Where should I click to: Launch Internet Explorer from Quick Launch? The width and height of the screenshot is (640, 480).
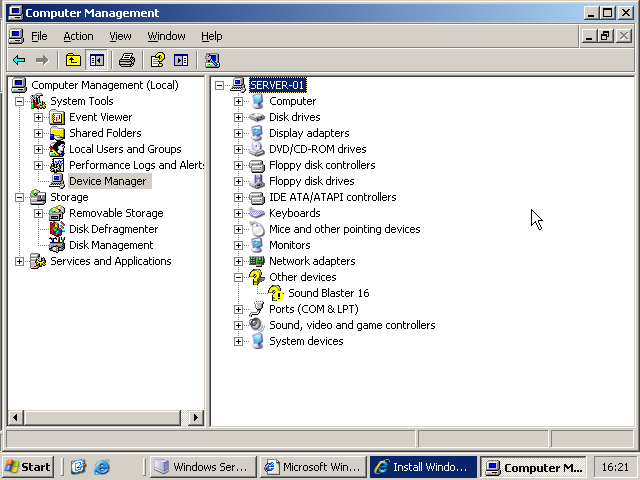(102, 467)
